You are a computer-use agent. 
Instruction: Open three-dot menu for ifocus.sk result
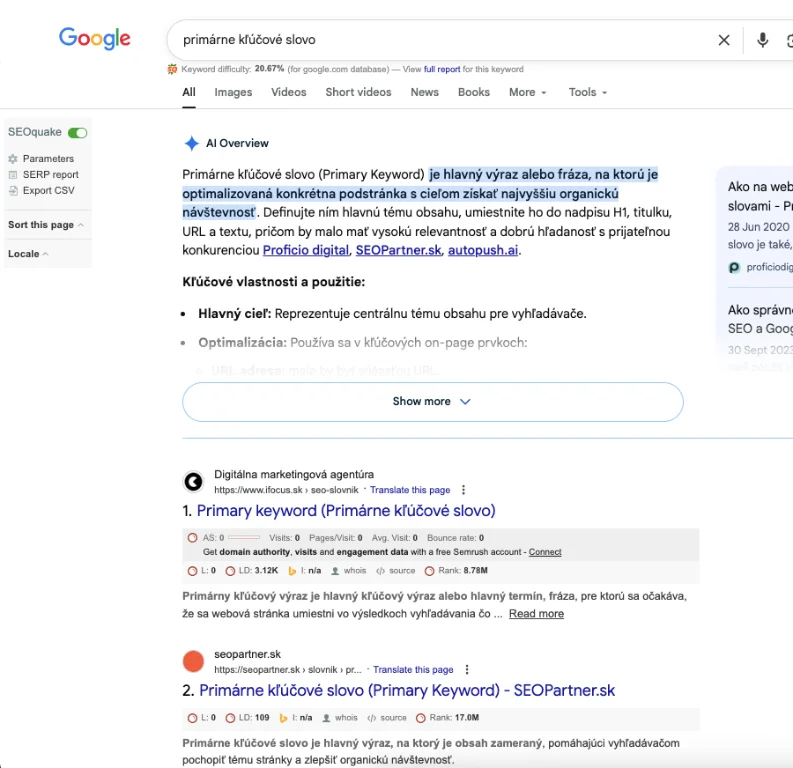coord(462,490)
